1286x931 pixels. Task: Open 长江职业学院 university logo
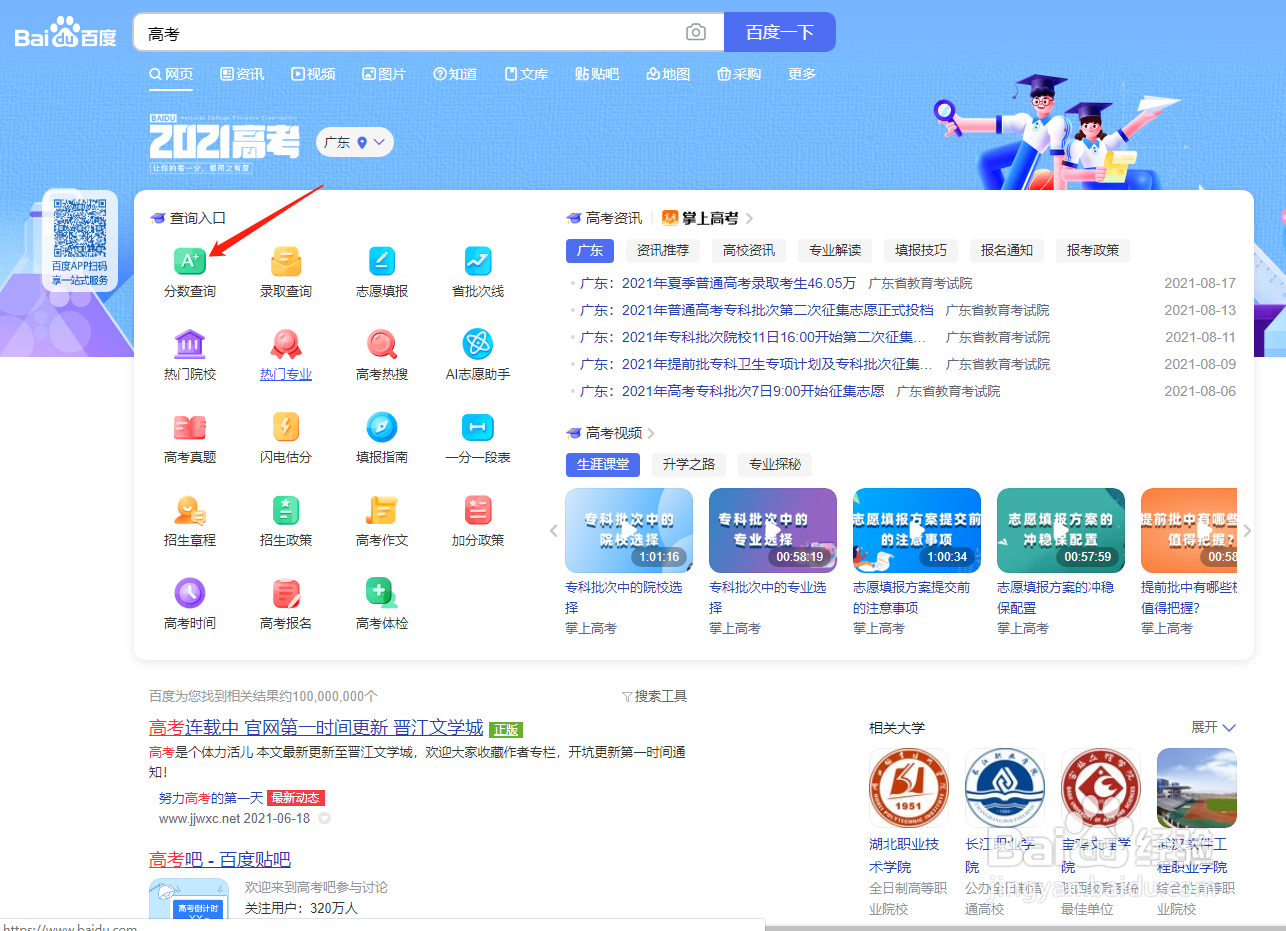click(x=1005, y=788)
